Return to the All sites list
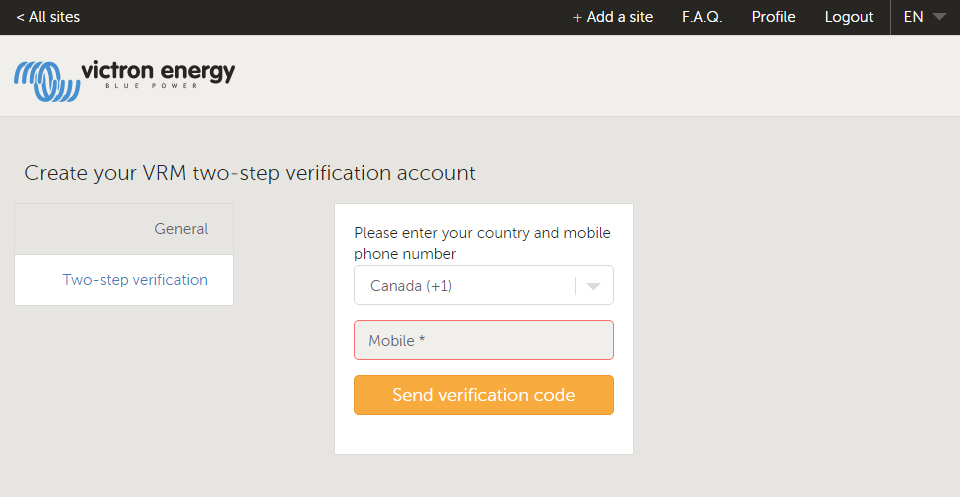The width and height of the screenshot is (960, 497). [x=53, y=17]
